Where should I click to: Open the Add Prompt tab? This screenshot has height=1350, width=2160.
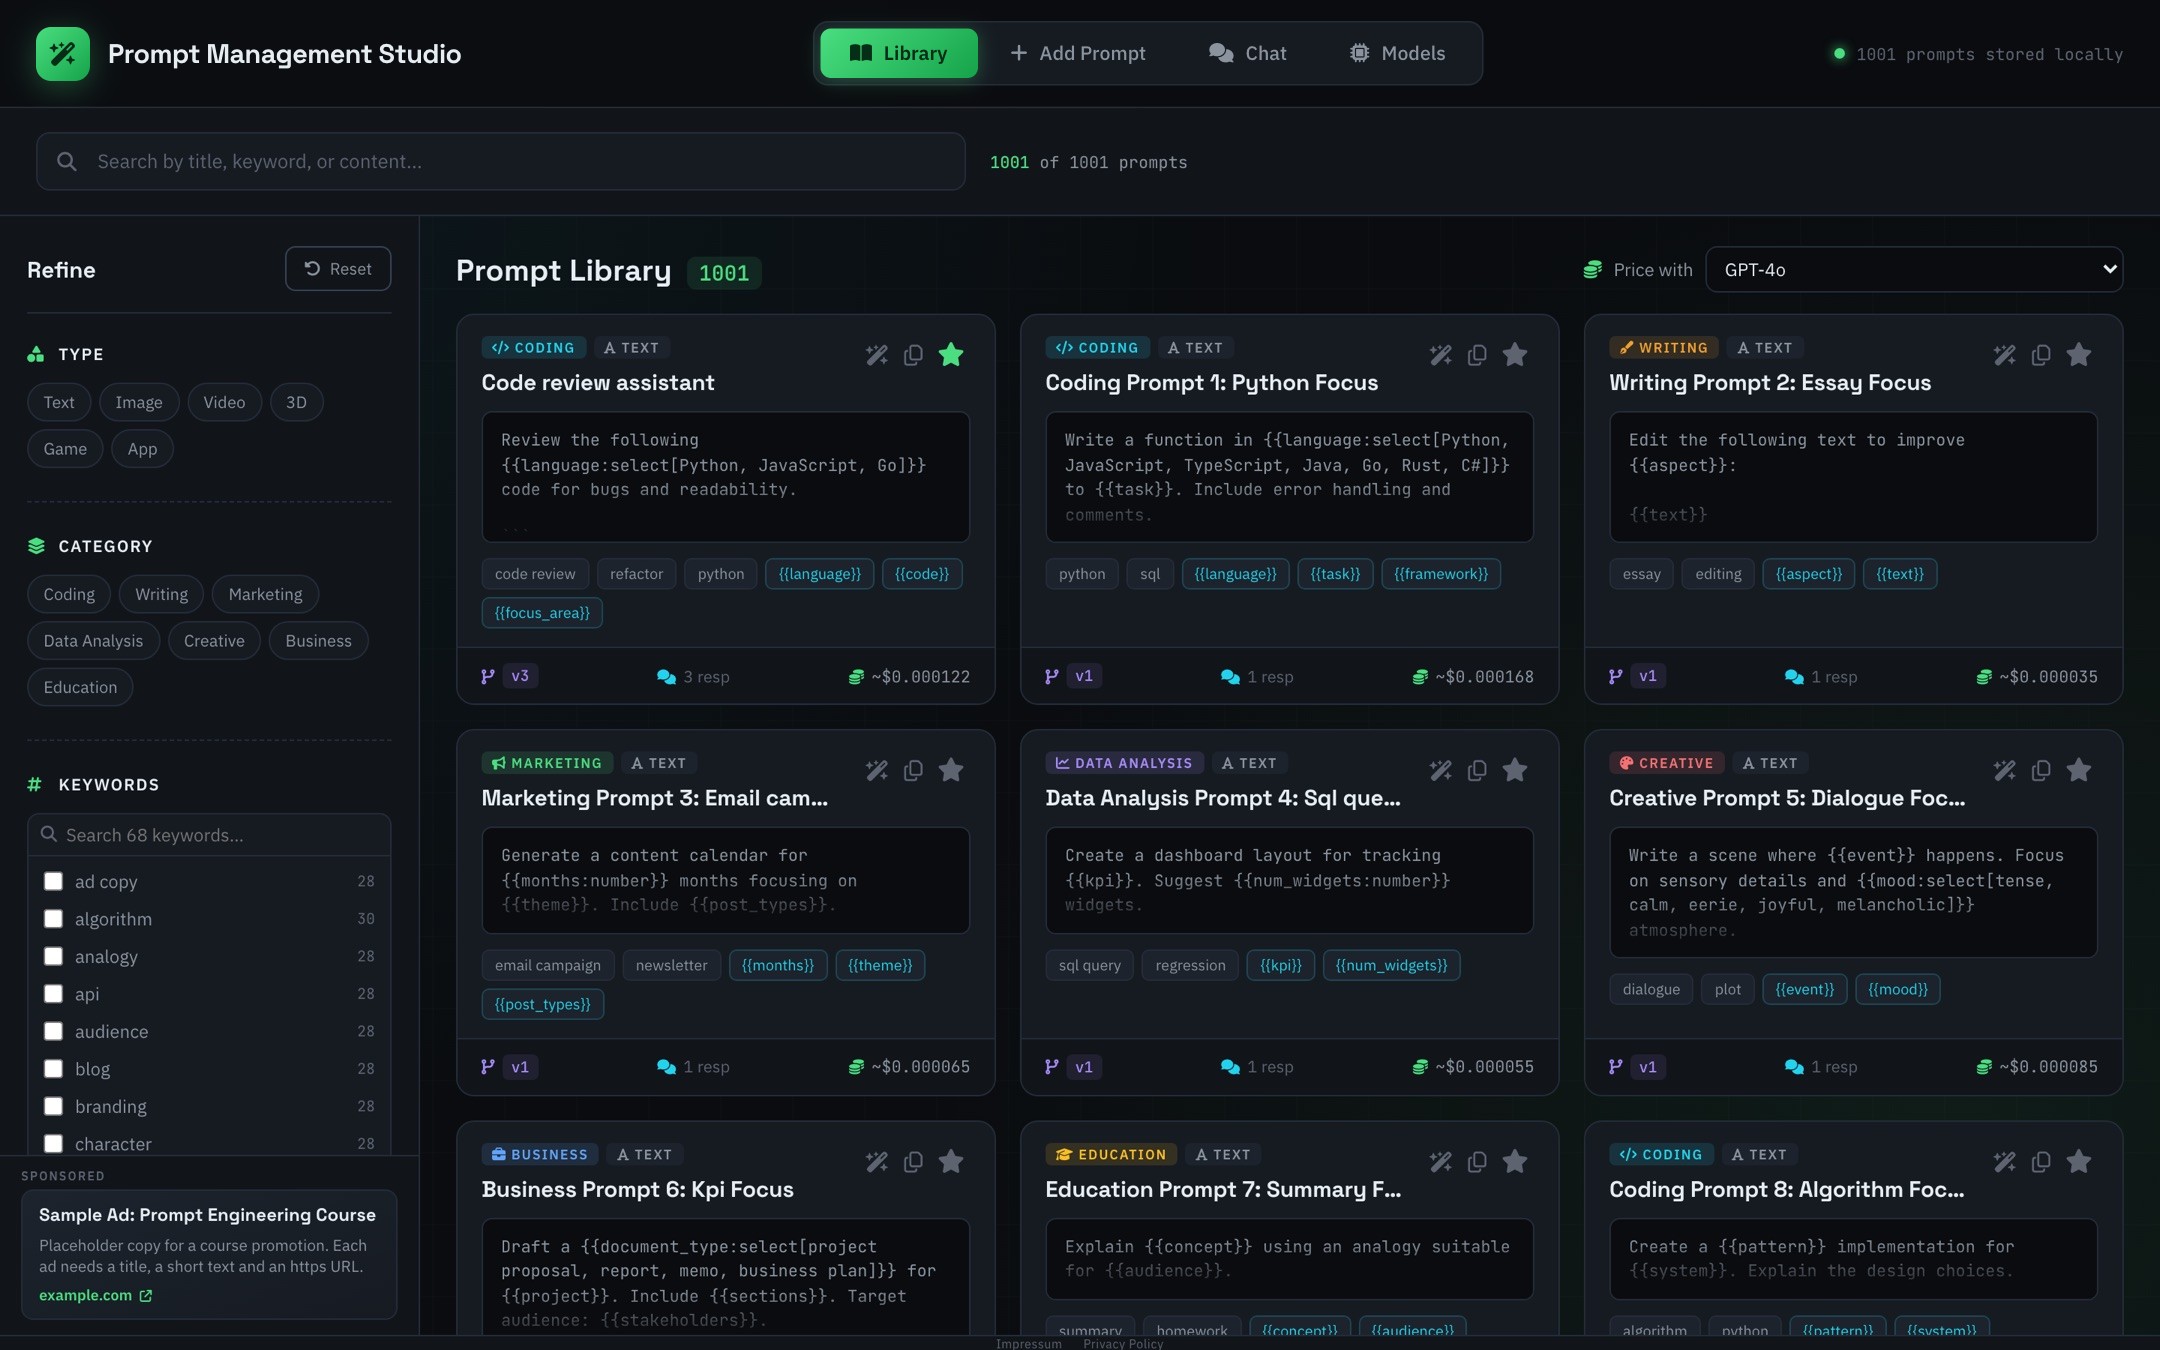click(x=1078, y=53)
